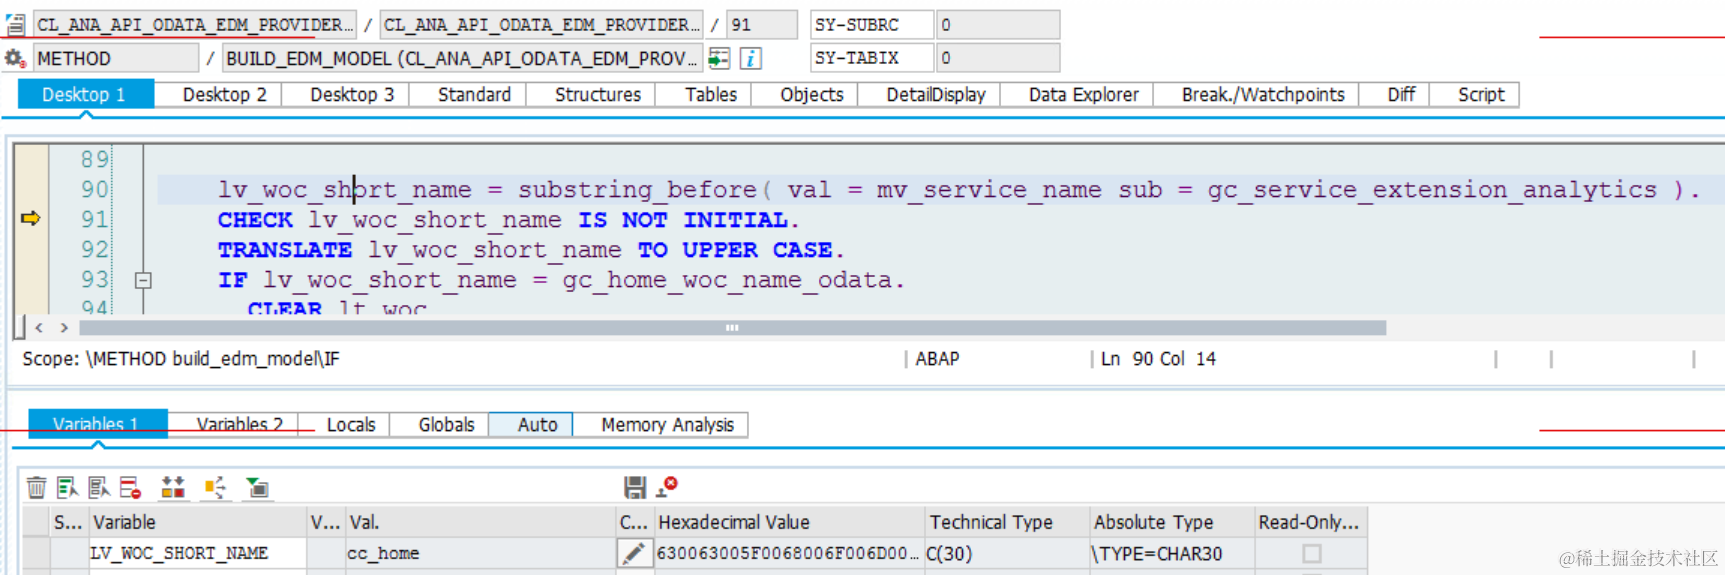Click the green and red squares layout icon
Viewport: 1725px width, 575px height.
point(173,487)
